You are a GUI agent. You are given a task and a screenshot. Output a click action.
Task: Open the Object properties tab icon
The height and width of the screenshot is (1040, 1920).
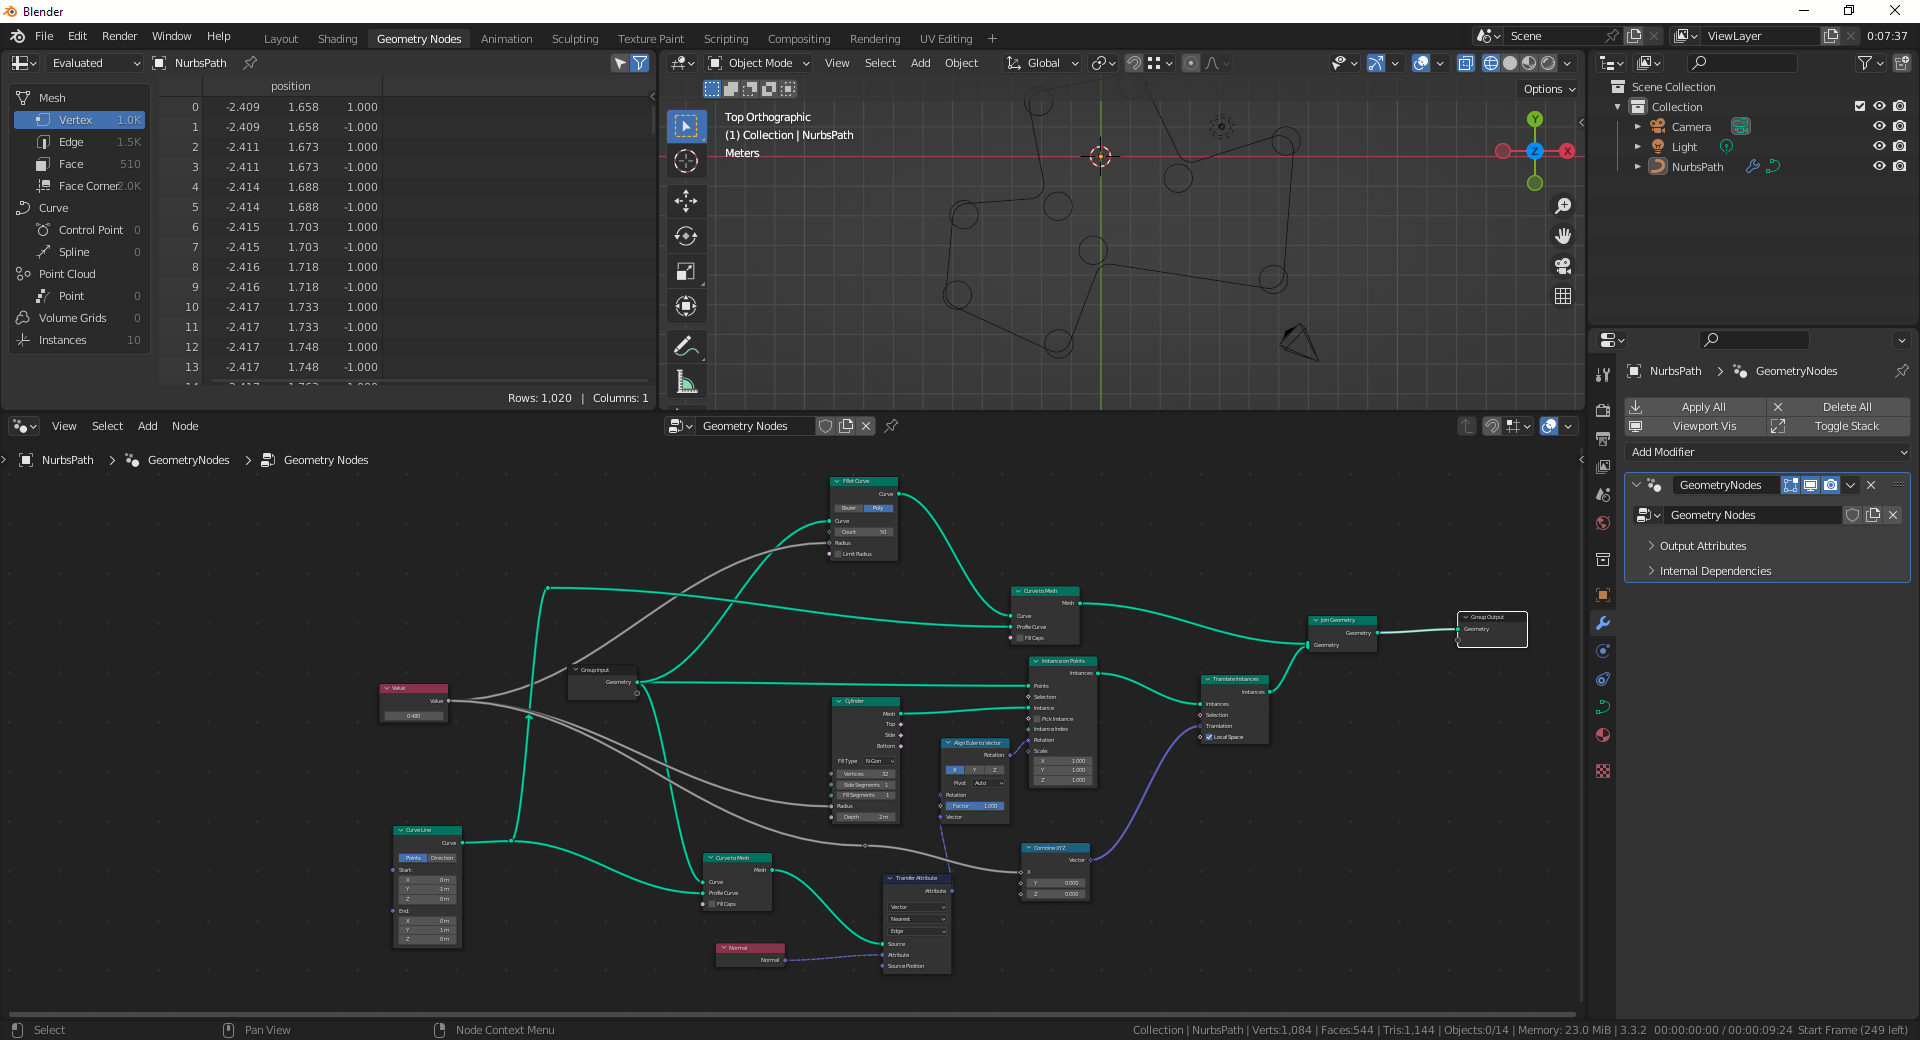(x=1603, y=595)
